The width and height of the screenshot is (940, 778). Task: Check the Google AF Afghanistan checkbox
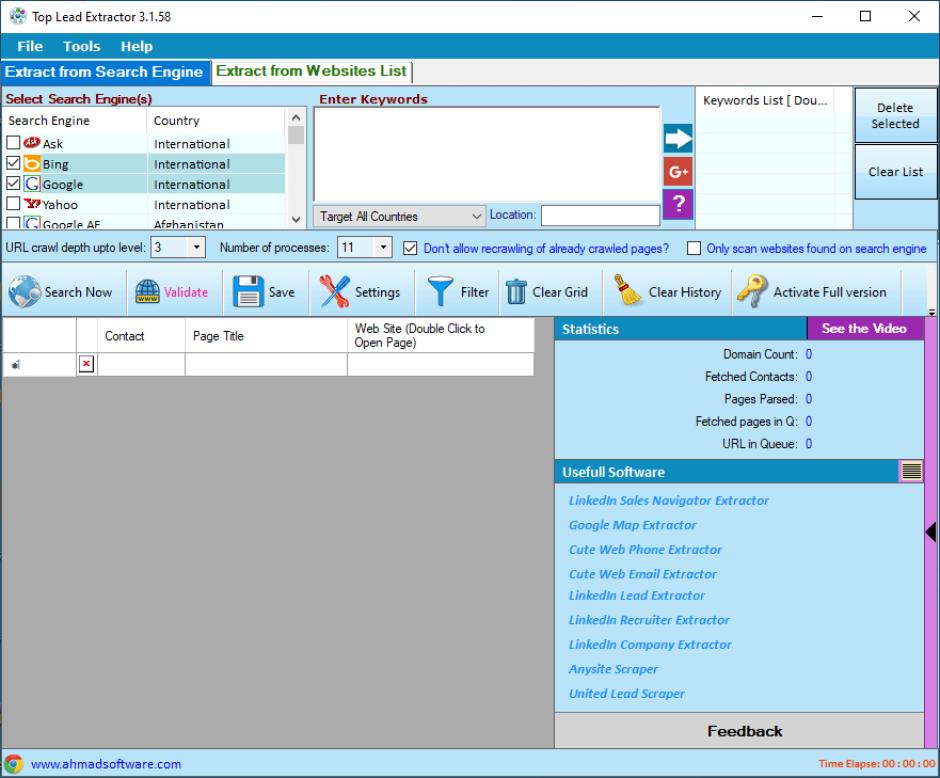13,223
